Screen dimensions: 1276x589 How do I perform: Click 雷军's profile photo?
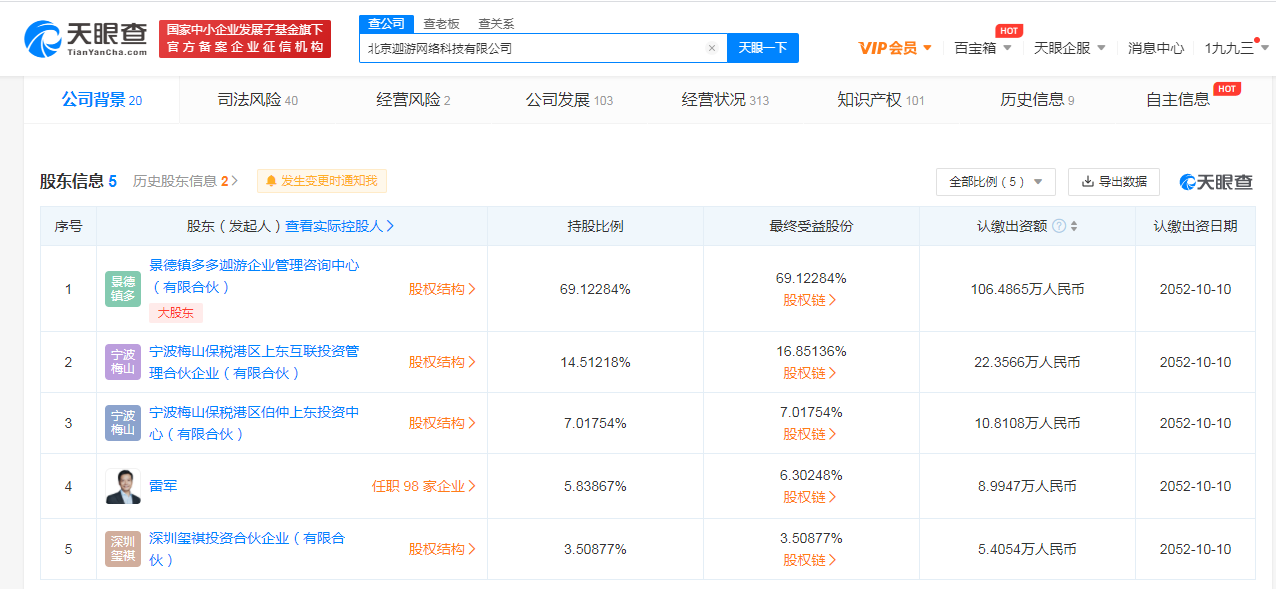click(123, 486)
